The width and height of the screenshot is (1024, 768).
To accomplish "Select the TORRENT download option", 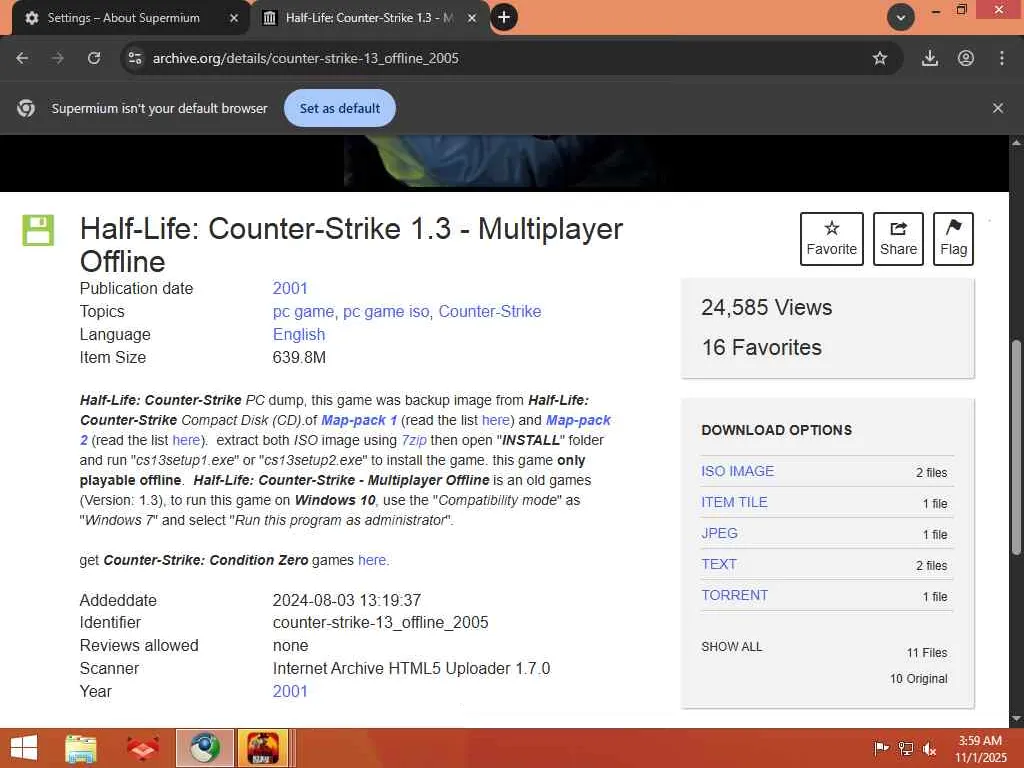I will (734, 595).
